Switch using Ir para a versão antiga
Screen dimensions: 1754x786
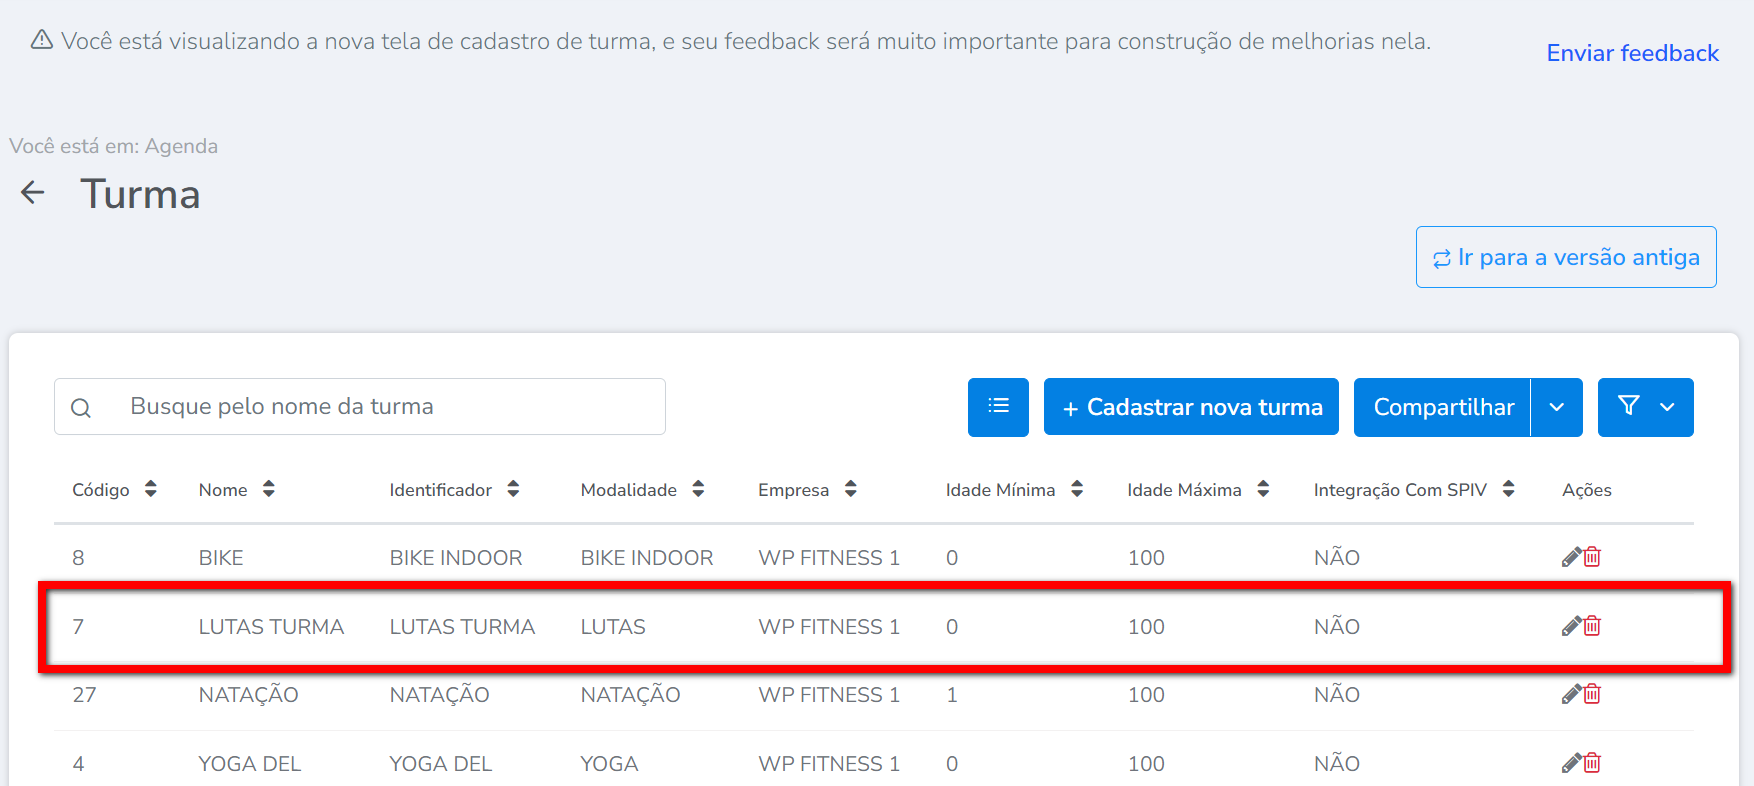[x=1566, y=257]
